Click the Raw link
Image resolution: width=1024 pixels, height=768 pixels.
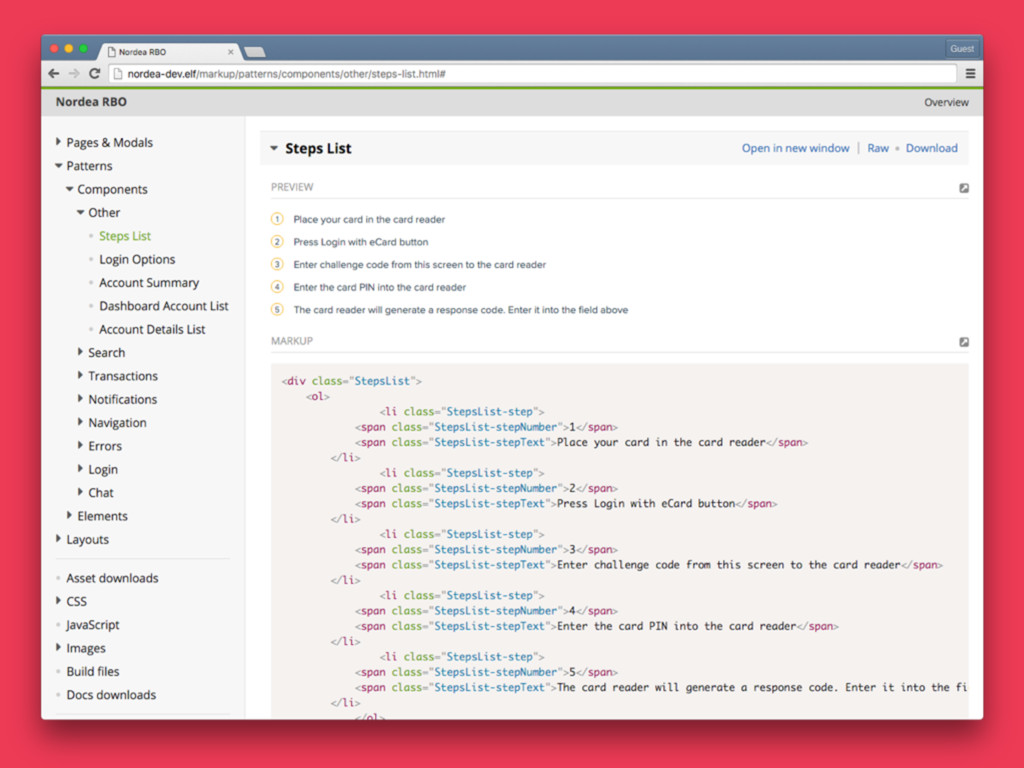[x=878, y=148]
